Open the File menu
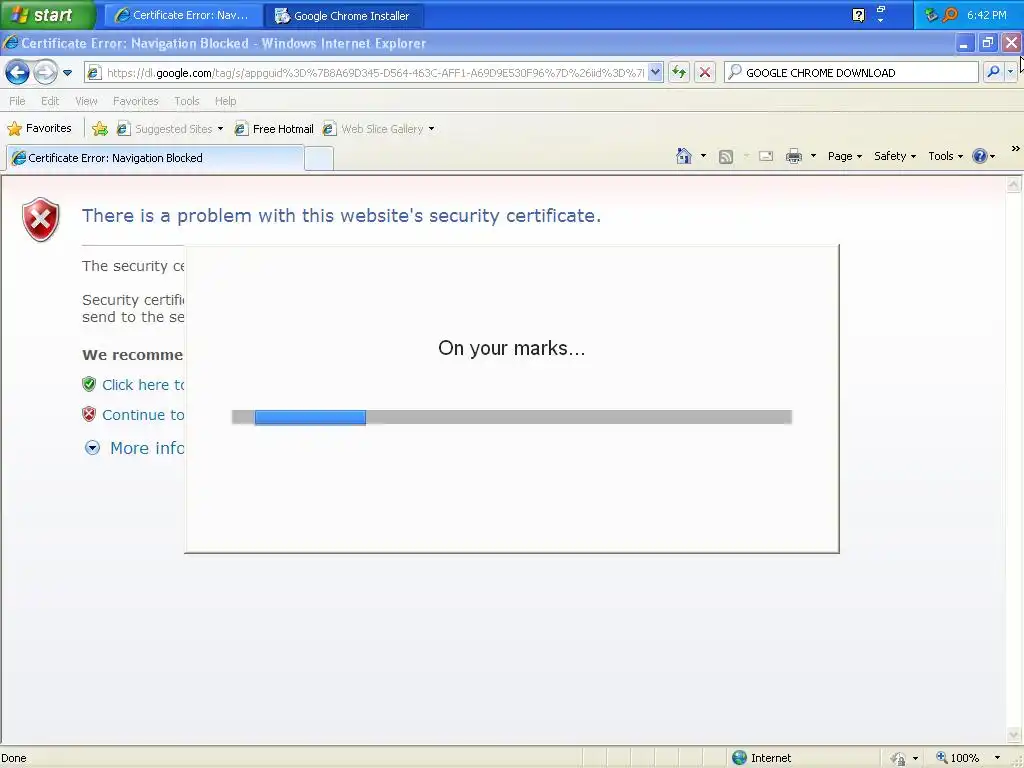Image resolution: width=1024 pixels, height=768 pixels. [17, 101]
